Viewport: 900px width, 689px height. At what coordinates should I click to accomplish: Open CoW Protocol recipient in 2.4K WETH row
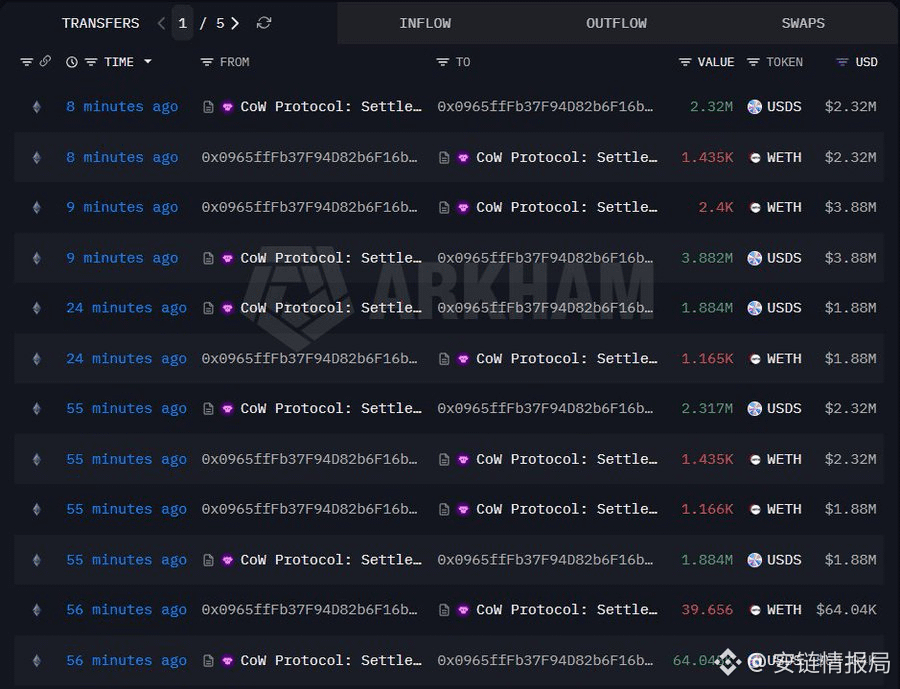click(x=567, y=207)
